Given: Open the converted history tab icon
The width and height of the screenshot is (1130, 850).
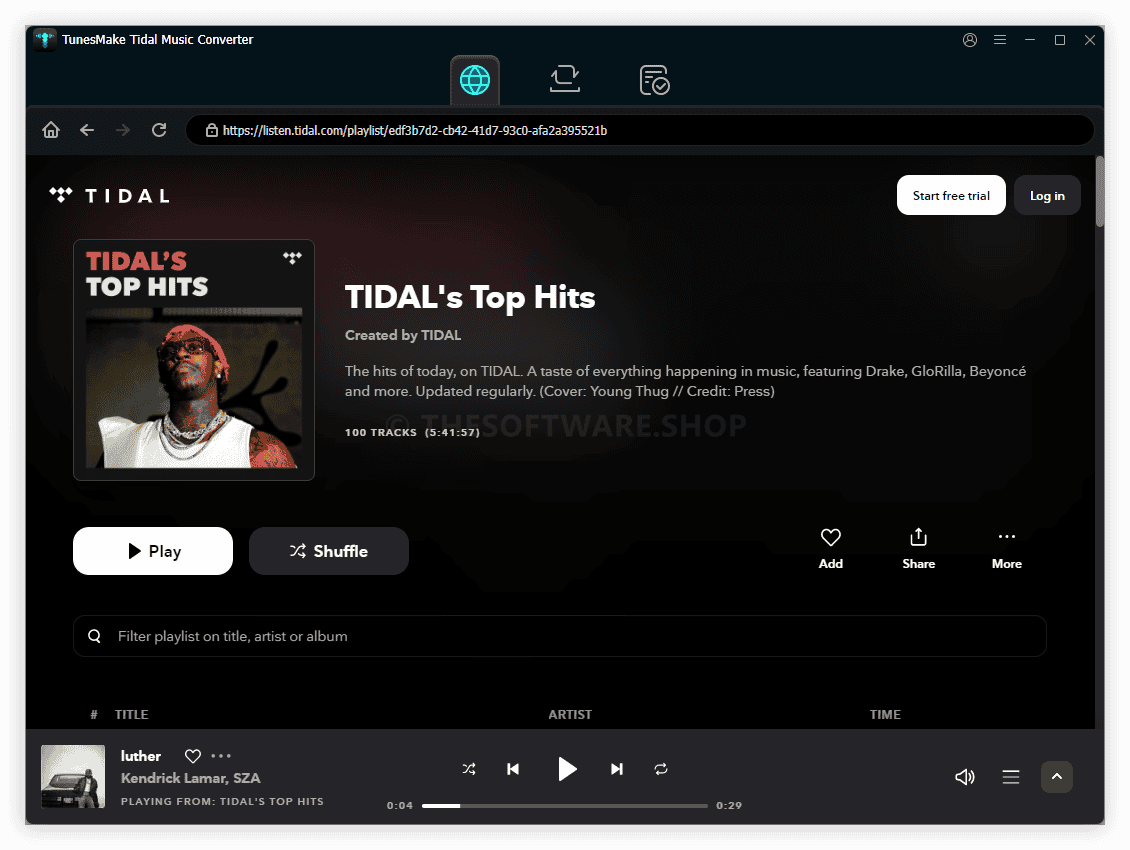Looking at the screenshot, I should pyautogui.click(x=654, y=80).
